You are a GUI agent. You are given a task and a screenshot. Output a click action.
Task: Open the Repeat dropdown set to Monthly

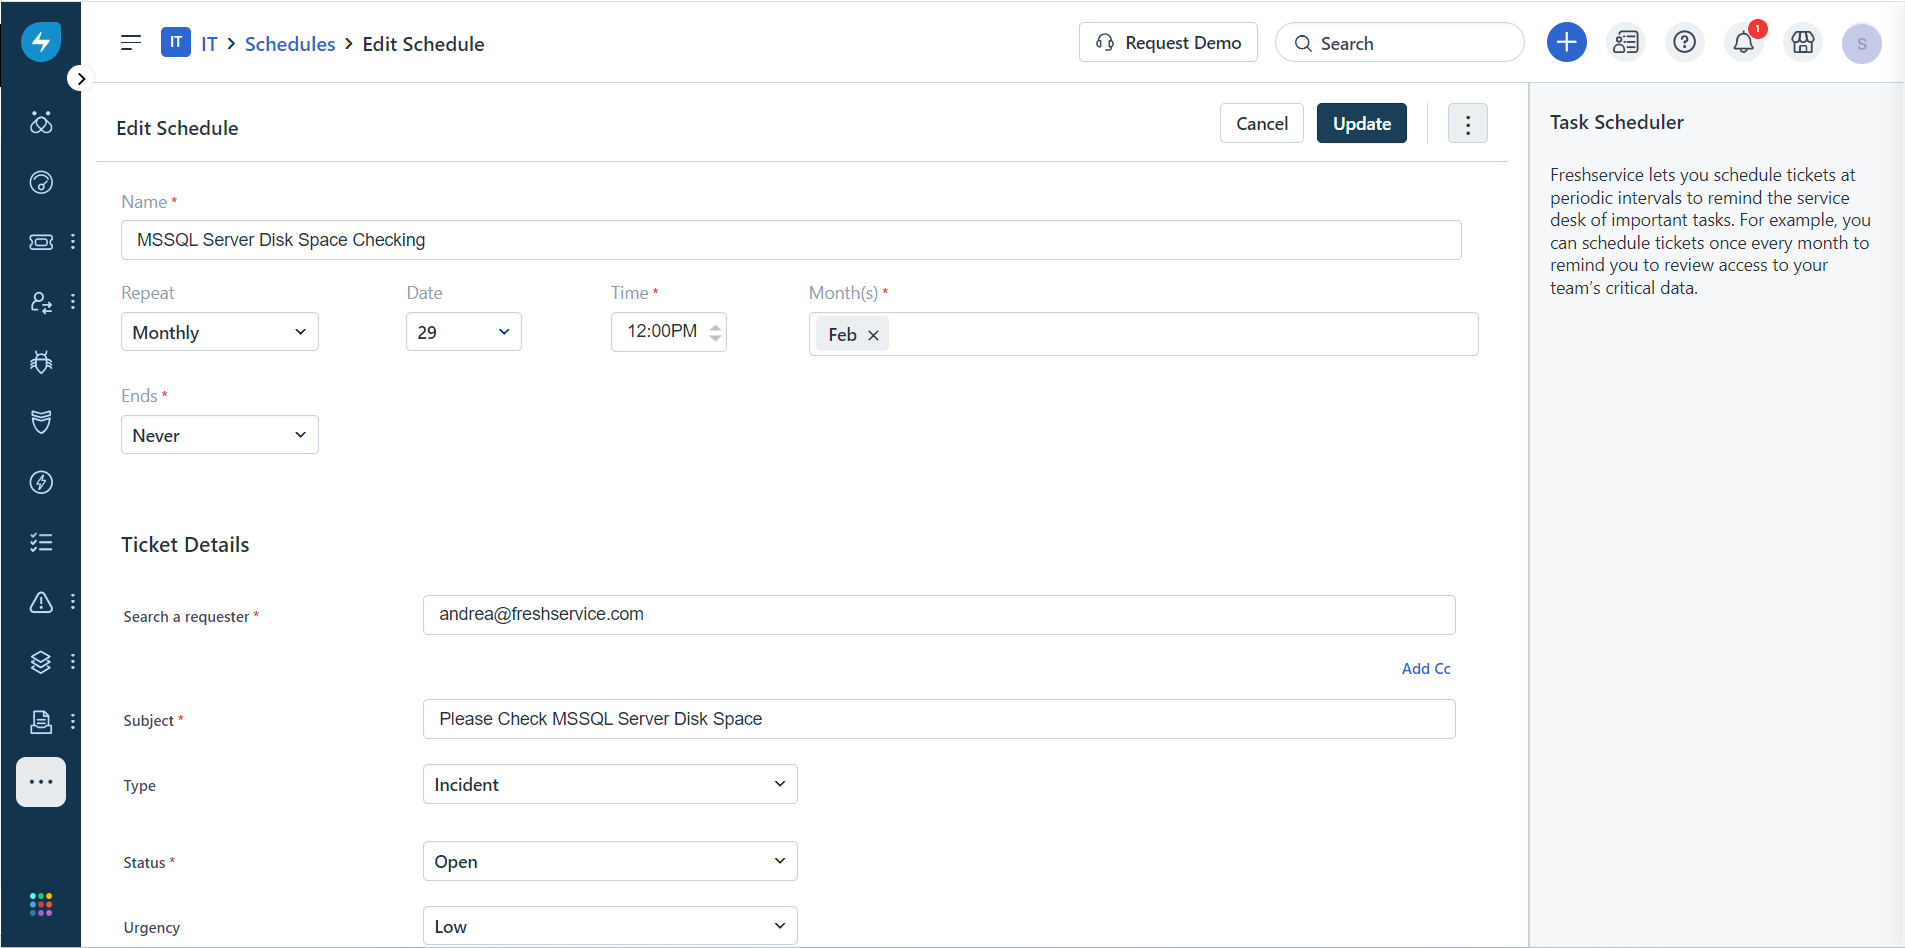tap(219, 332)
